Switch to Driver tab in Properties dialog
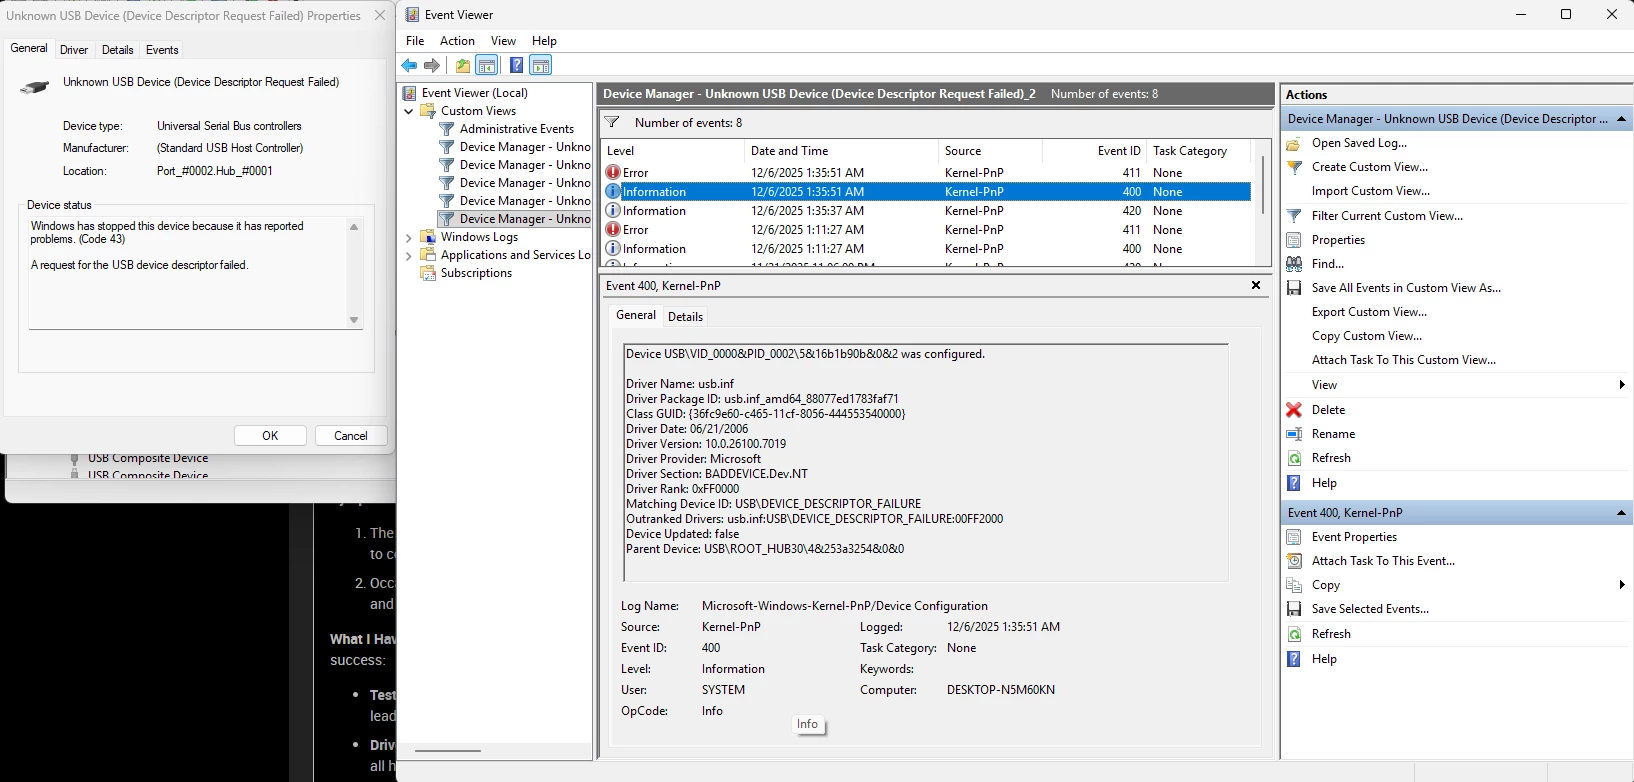The image size is (1634, 782). tap(74, 50)
